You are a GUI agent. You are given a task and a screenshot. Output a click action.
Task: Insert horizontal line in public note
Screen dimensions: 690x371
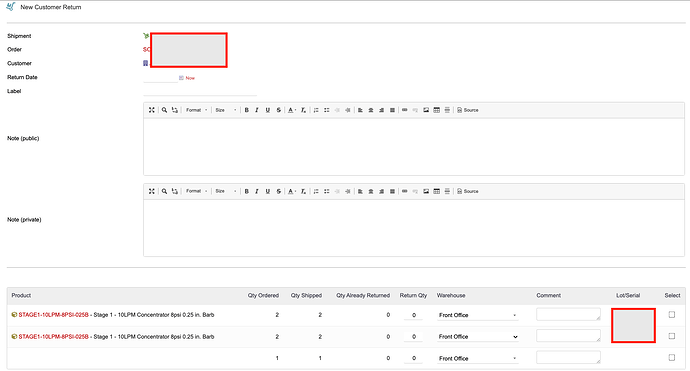pyautogui.click(x=447, y=110)
